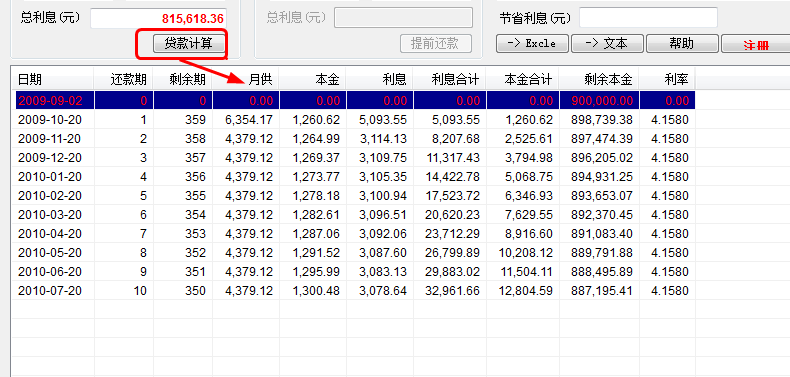
Task: Click the 还款期 column header
Action: point(124,79)
